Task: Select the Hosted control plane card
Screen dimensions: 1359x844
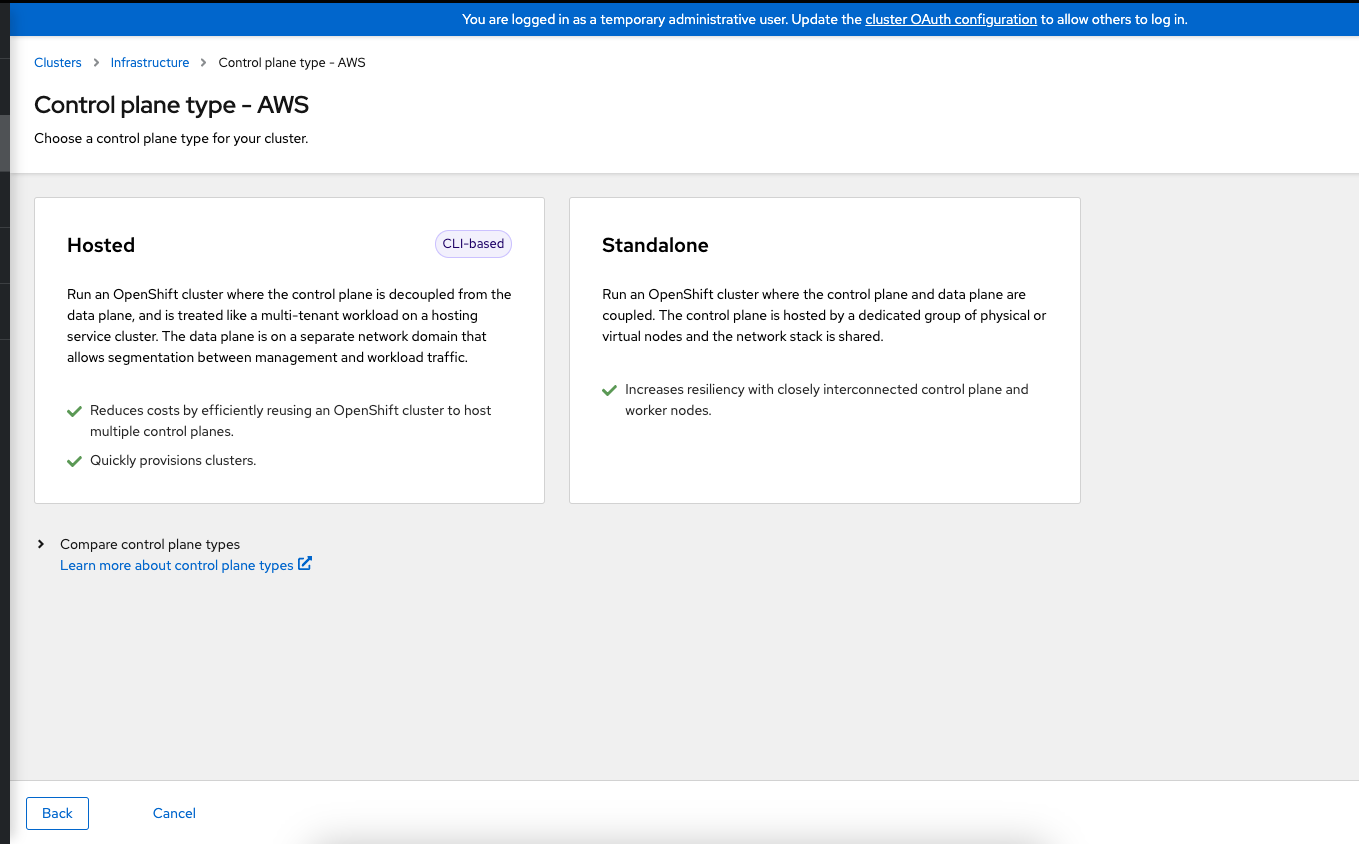Action: point(289,350)
